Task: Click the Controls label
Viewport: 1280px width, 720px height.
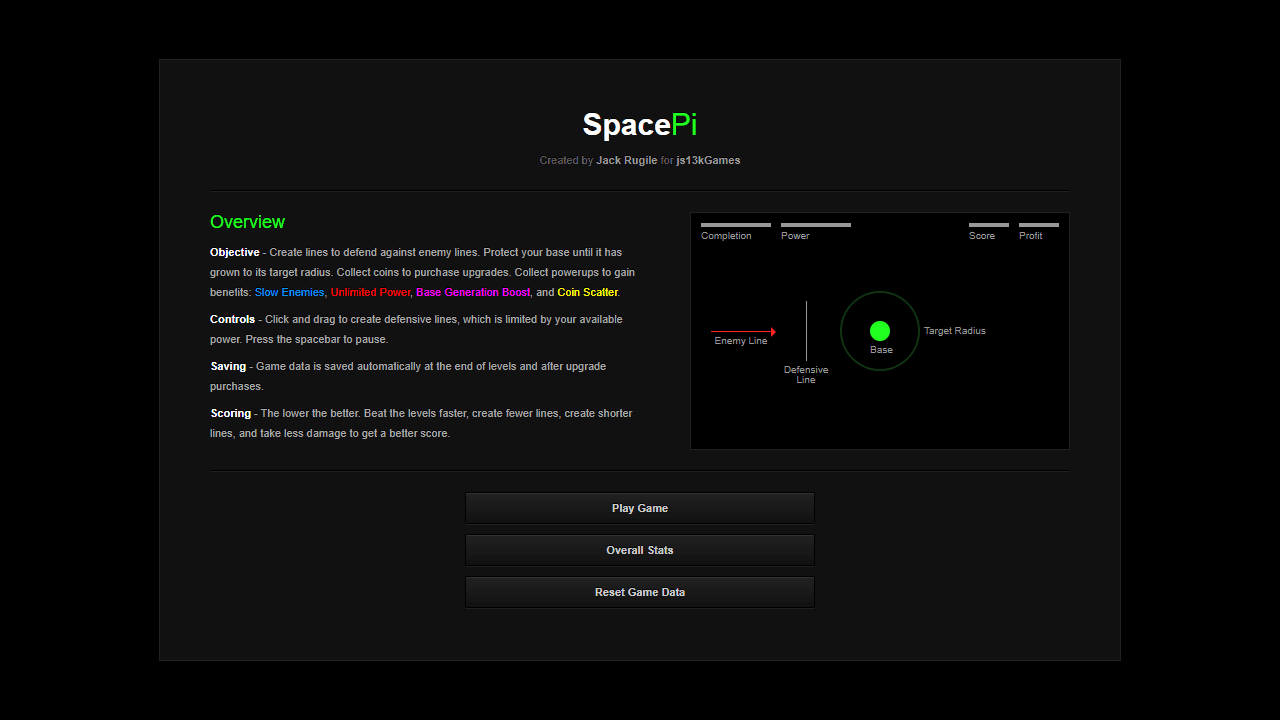Action: [x=233, y=319]
